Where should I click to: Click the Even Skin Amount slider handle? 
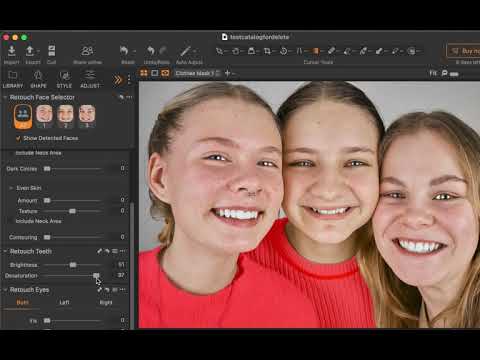pos(47,200)
